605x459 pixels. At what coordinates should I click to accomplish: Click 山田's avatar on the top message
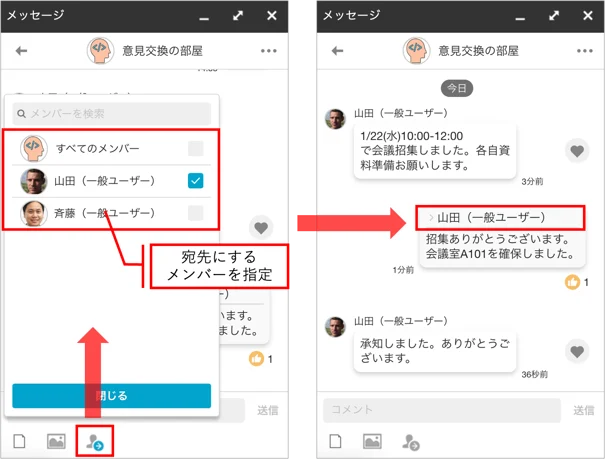[335, 119]
